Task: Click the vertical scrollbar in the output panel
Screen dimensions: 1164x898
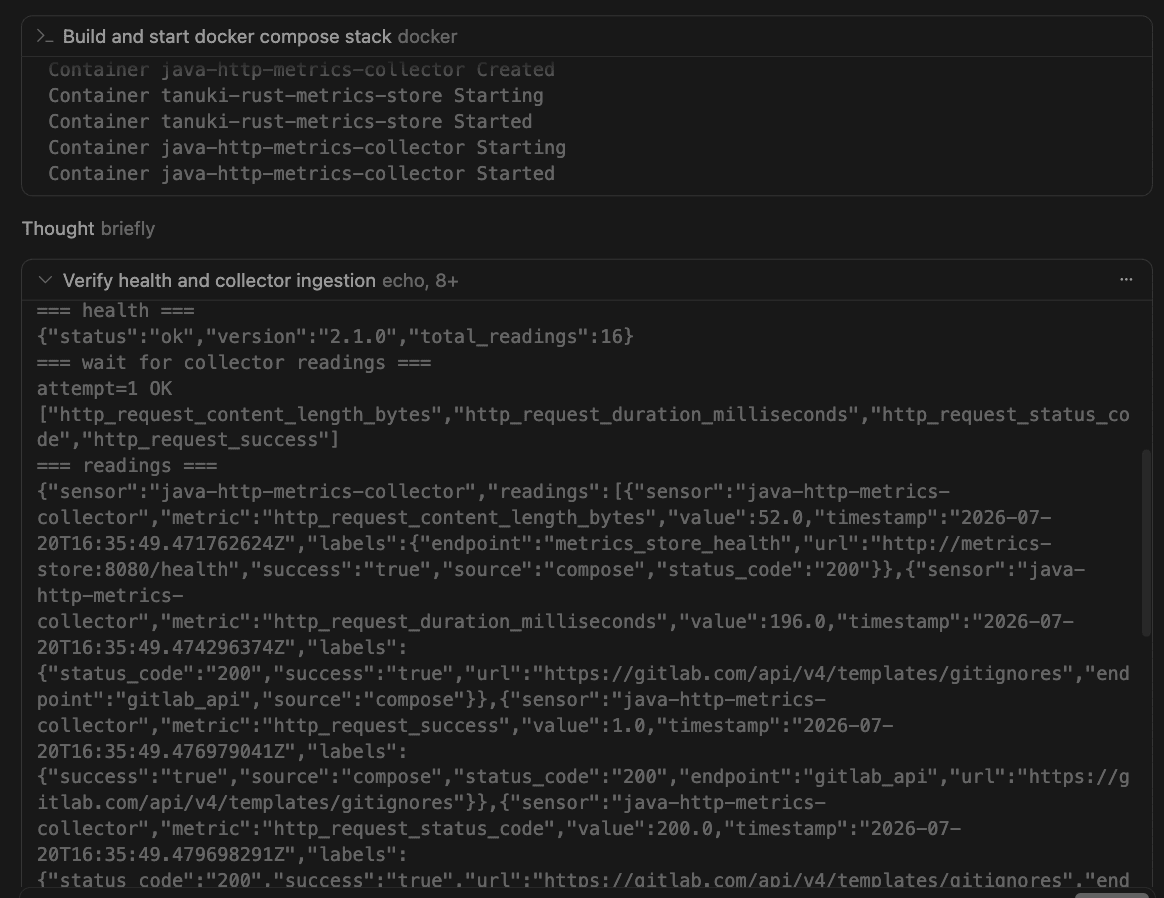Action: point(1146,542)
